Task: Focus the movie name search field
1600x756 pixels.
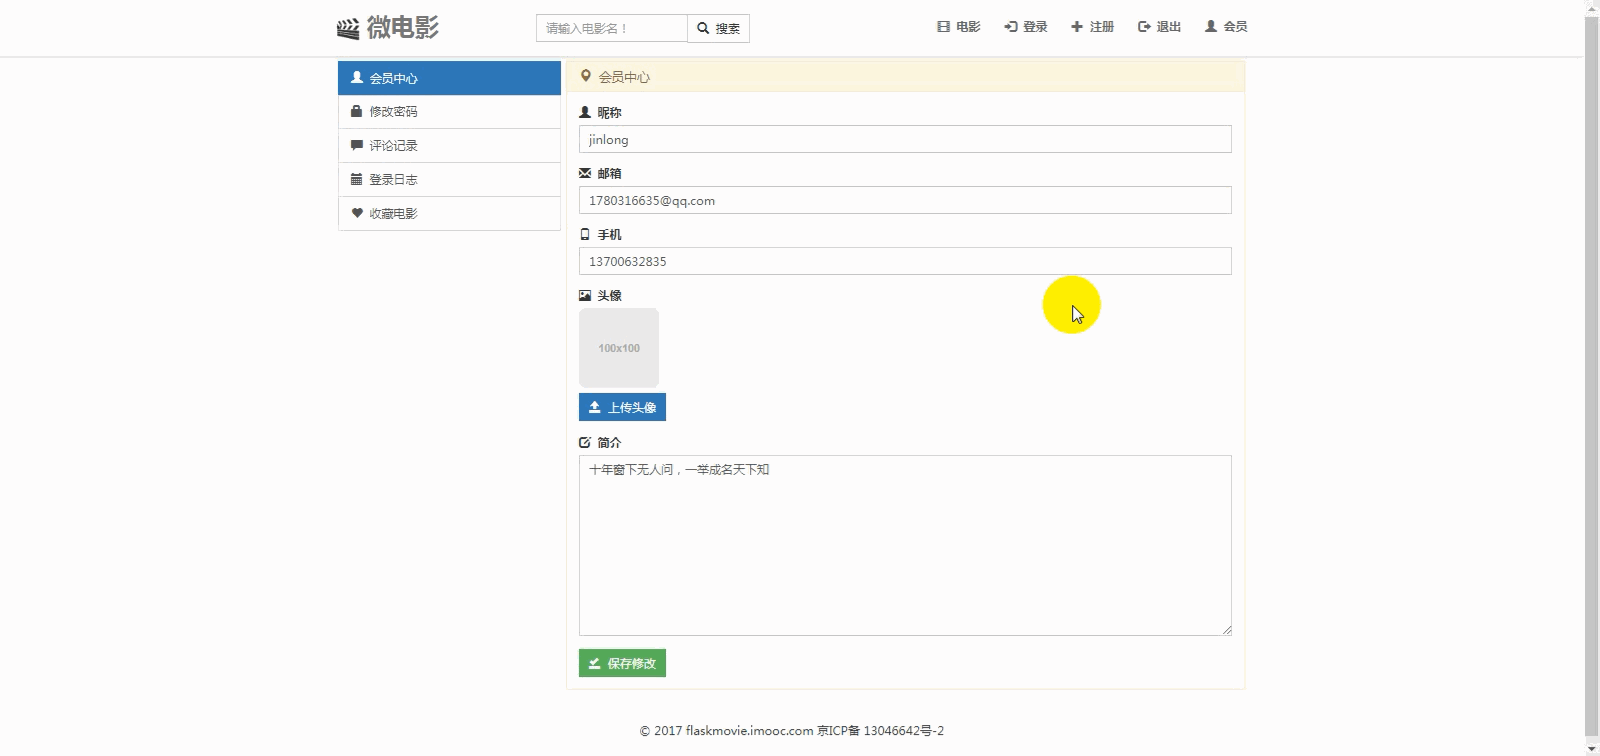Action: 612,28
